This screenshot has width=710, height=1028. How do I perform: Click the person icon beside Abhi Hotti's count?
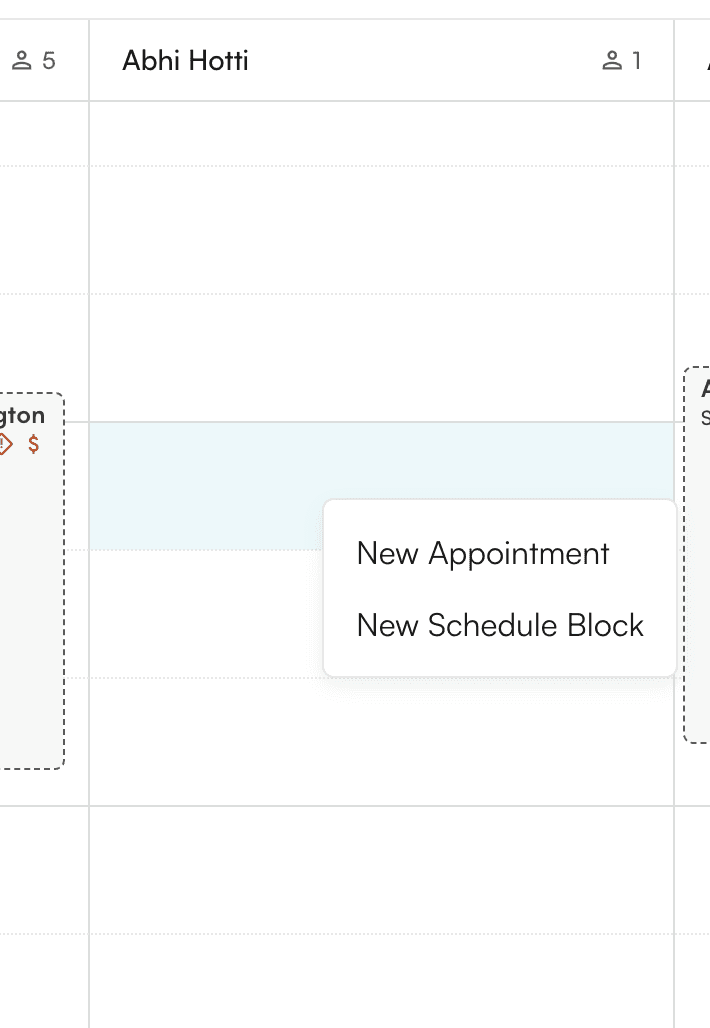610,59
